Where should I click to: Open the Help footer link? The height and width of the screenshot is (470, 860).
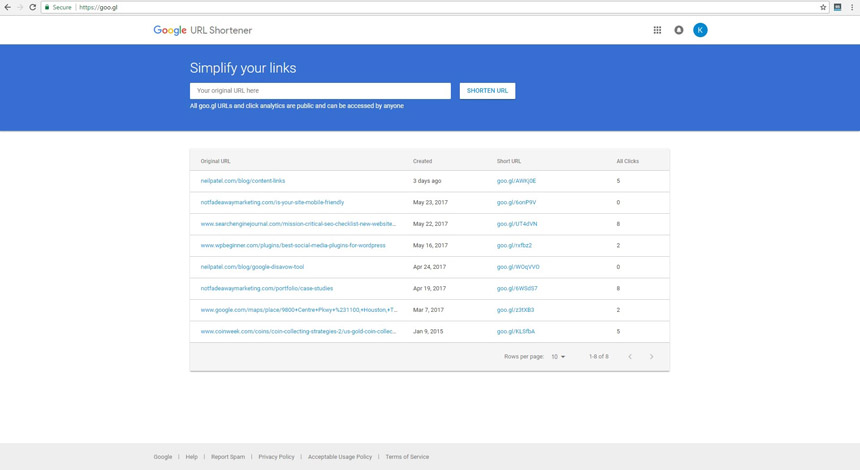191,457
